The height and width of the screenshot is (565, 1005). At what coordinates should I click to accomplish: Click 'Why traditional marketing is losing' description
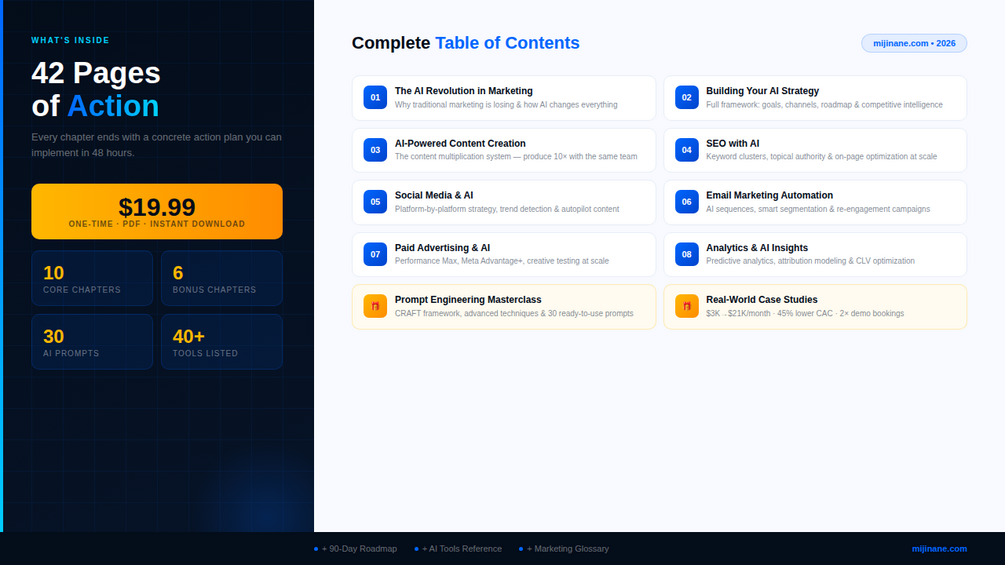click(506, 104)
